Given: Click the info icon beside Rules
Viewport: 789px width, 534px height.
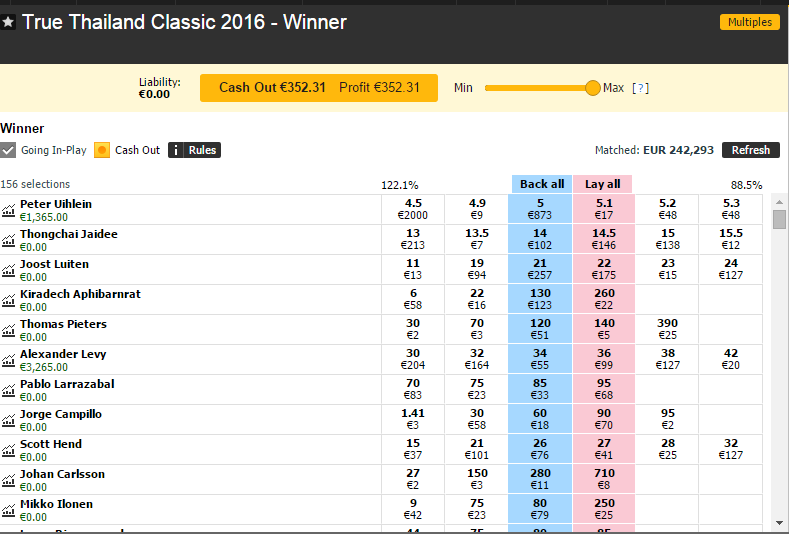Looking at the screenshot, I should click(175, 150).
